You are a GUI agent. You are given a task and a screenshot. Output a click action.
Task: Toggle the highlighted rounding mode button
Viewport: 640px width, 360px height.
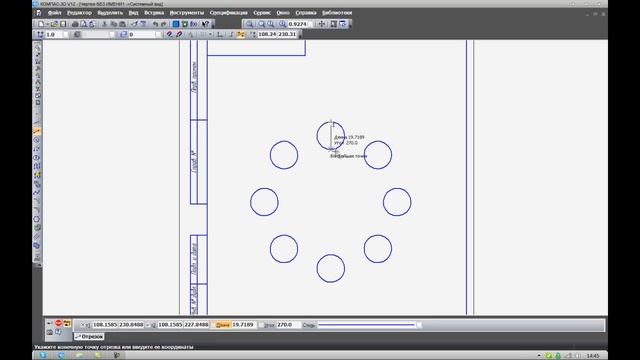(241, 34)
